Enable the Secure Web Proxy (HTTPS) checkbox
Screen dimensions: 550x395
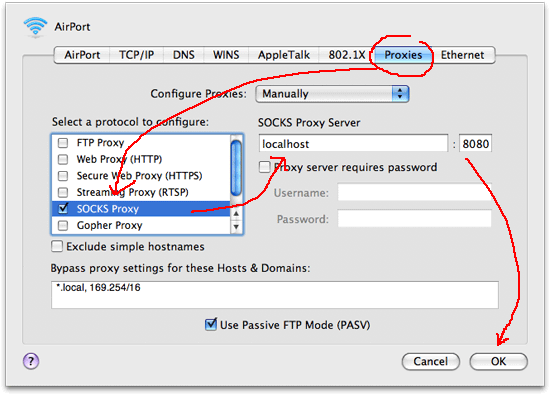[63, 175]
